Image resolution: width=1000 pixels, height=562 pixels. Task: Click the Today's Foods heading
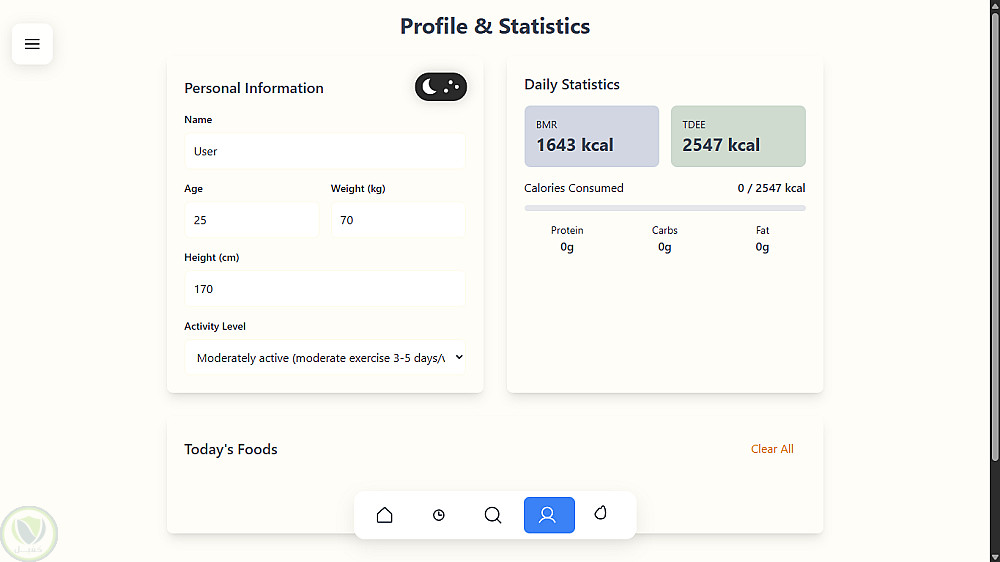(231, 449)
